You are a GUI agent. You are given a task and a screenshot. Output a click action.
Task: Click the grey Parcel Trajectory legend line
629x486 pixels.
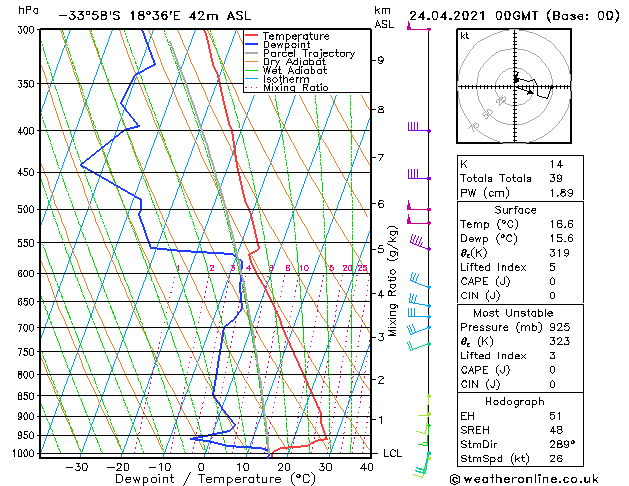coord(251,53)
